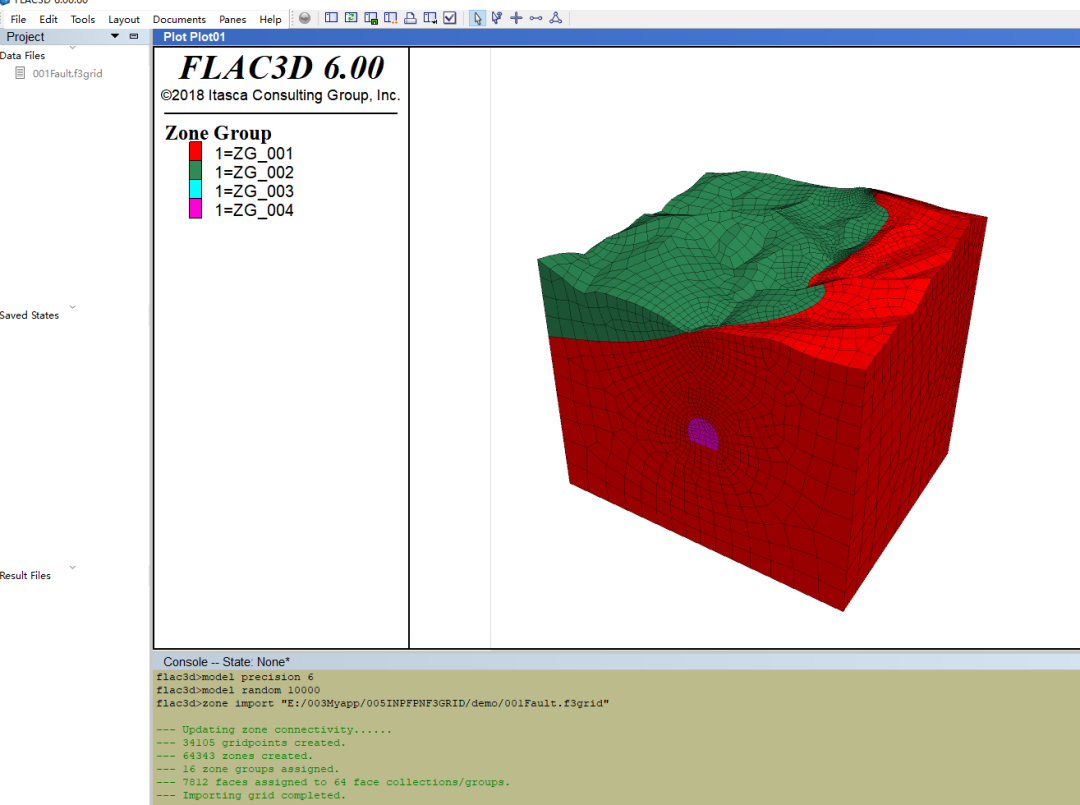Screen dimensions: 1080x805
Task: Click the first pane layout toolbar icon
Action: (331, 18)
